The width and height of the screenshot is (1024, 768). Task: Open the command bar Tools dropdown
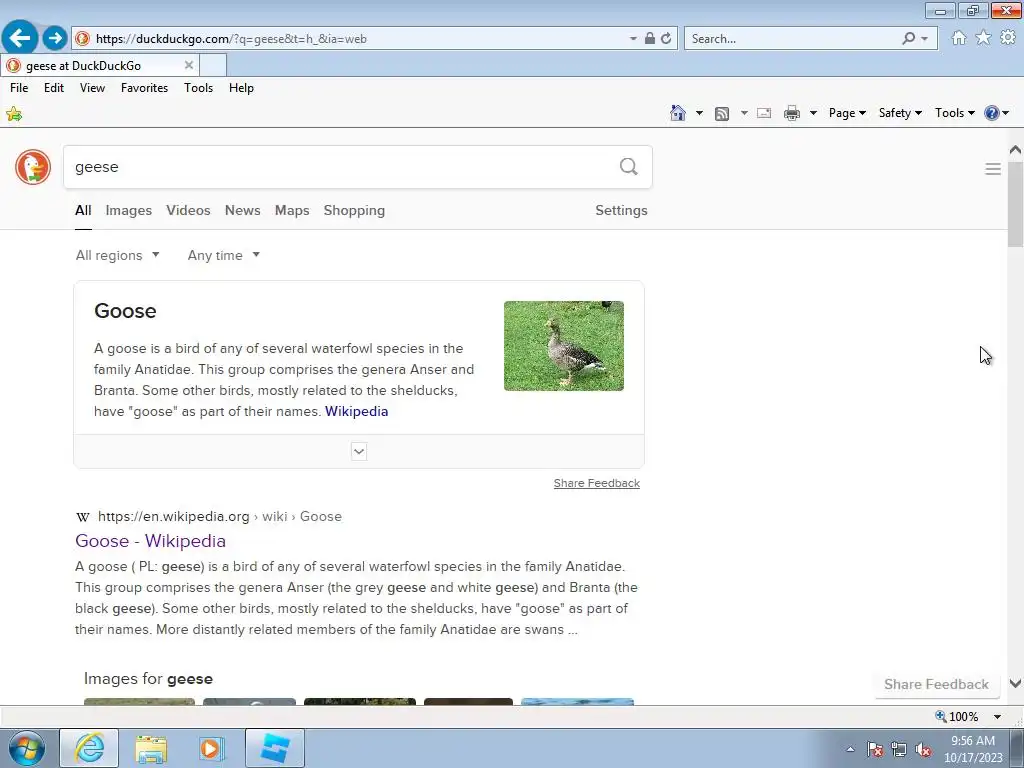[x=954, y=113]
